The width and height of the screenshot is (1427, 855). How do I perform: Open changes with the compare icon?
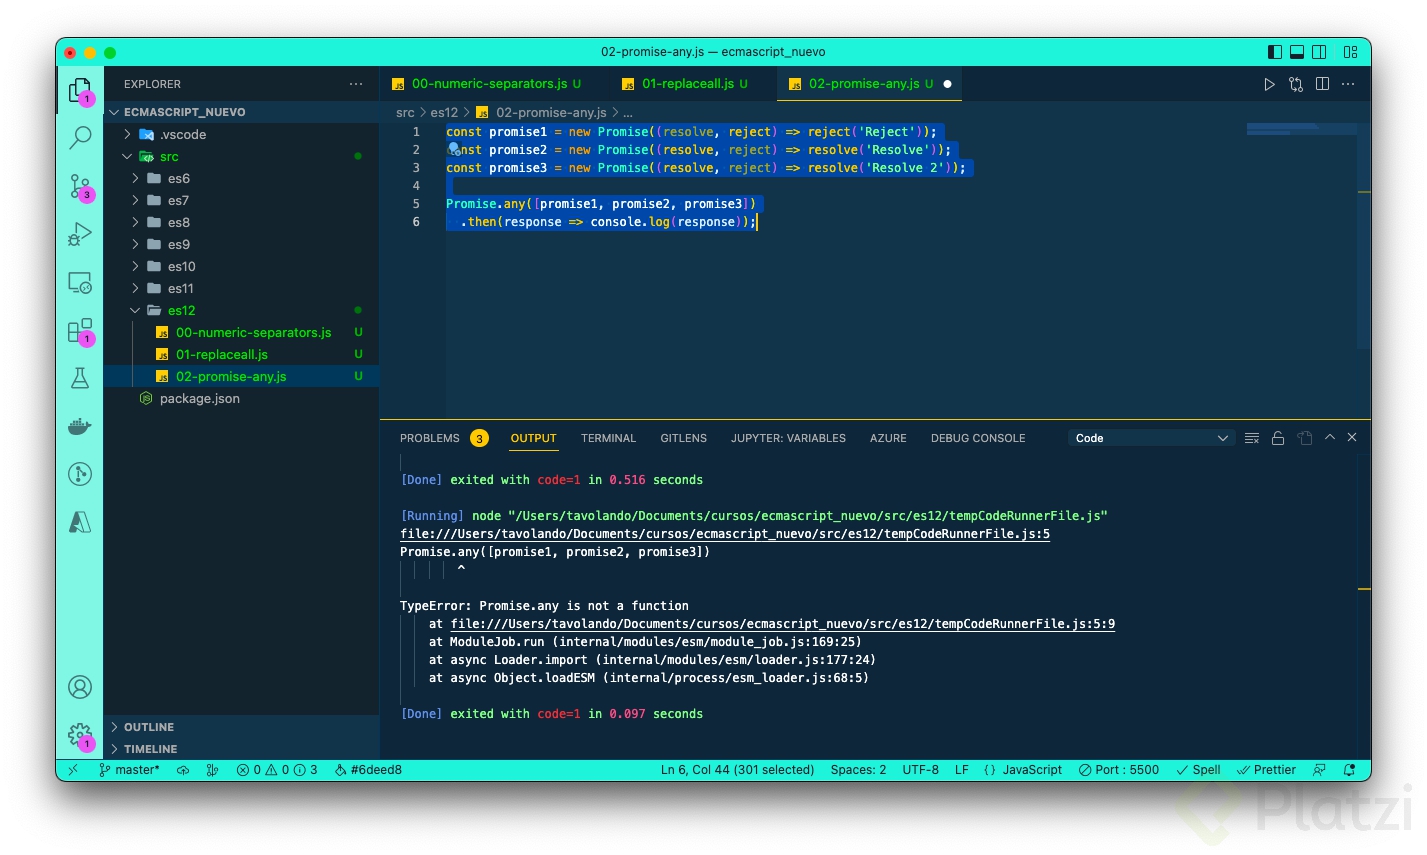1296,84
